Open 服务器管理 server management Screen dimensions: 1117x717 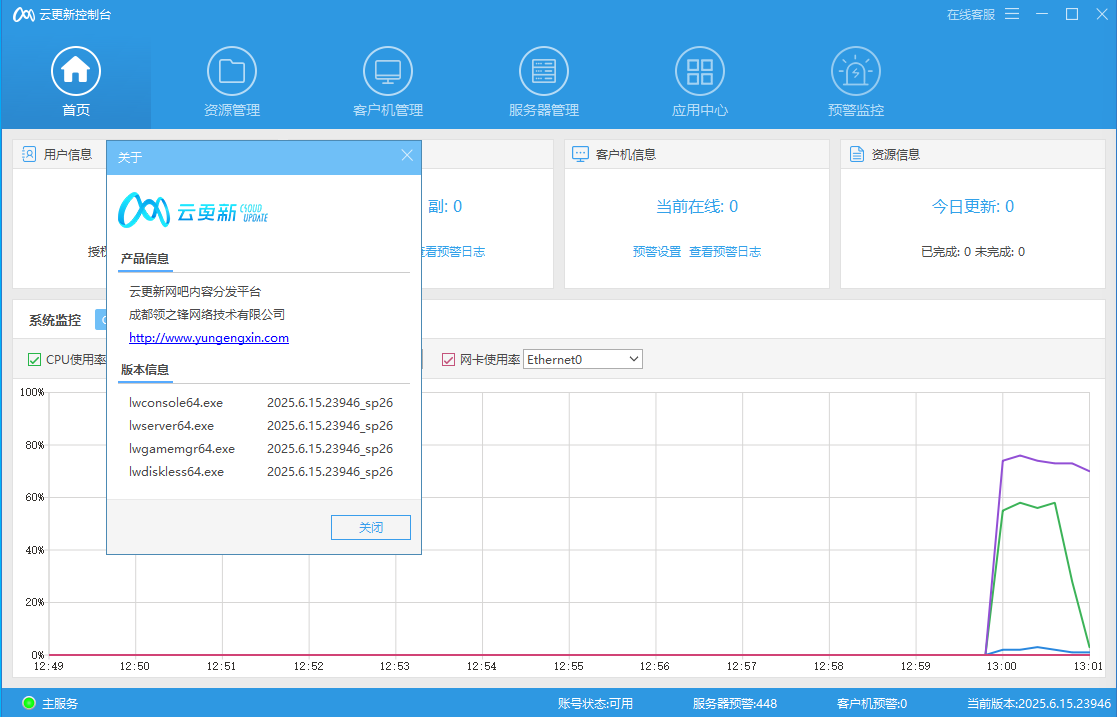coord(543,70)
